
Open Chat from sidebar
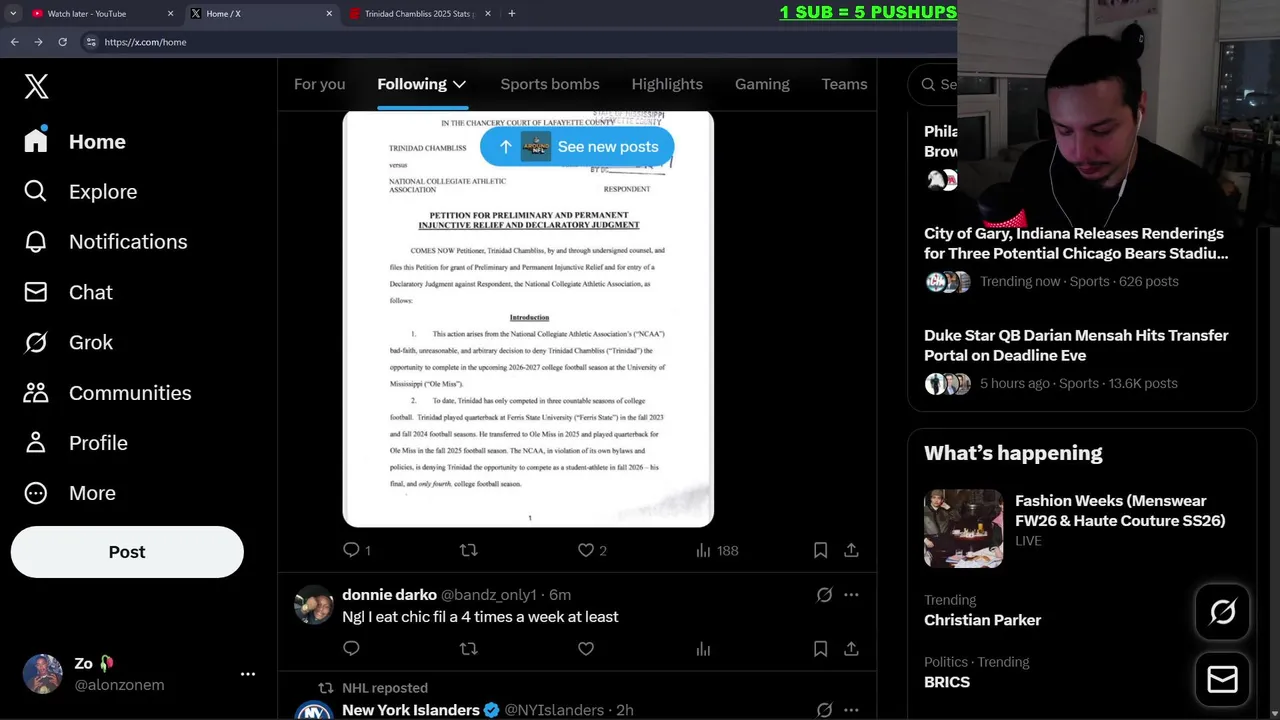(69, 292)
